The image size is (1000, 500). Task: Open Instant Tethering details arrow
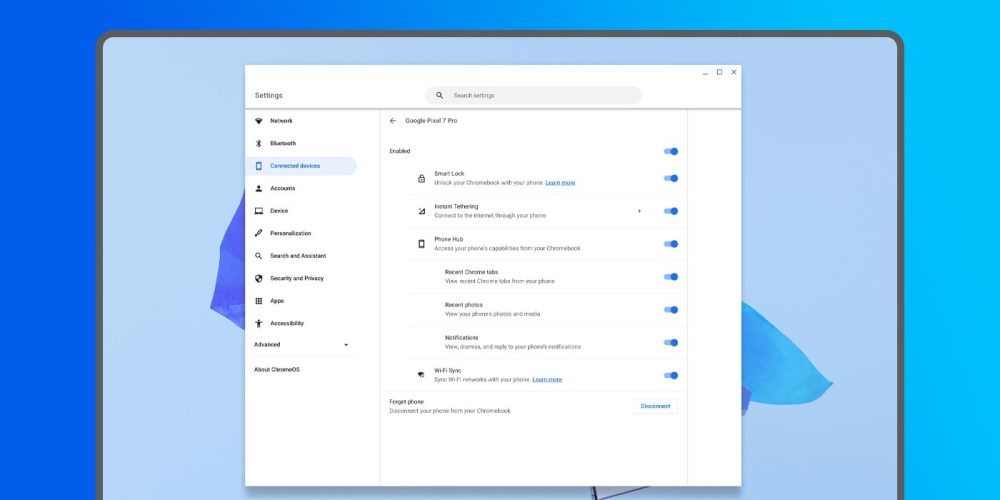coord(639,211)
